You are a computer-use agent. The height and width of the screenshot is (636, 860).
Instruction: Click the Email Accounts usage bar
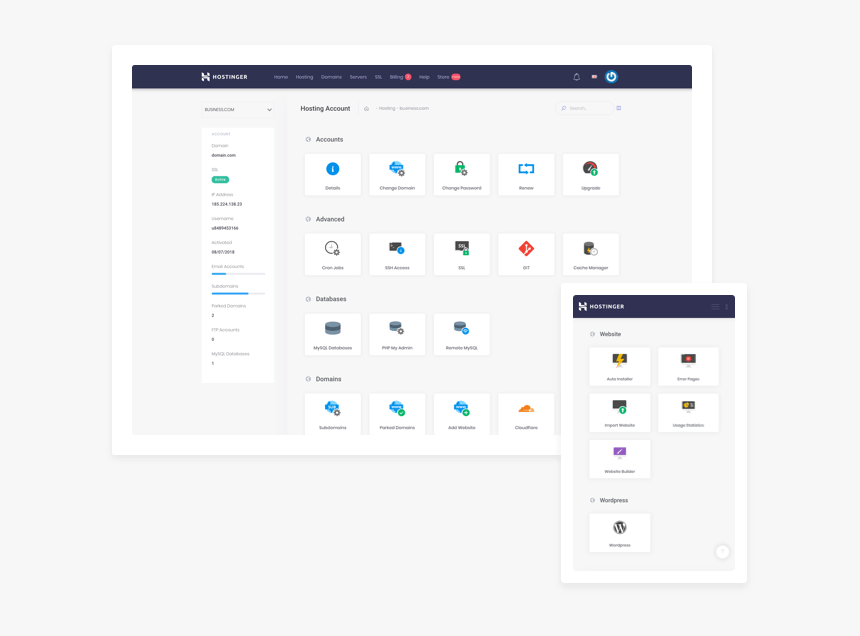(x=238, y=274)
